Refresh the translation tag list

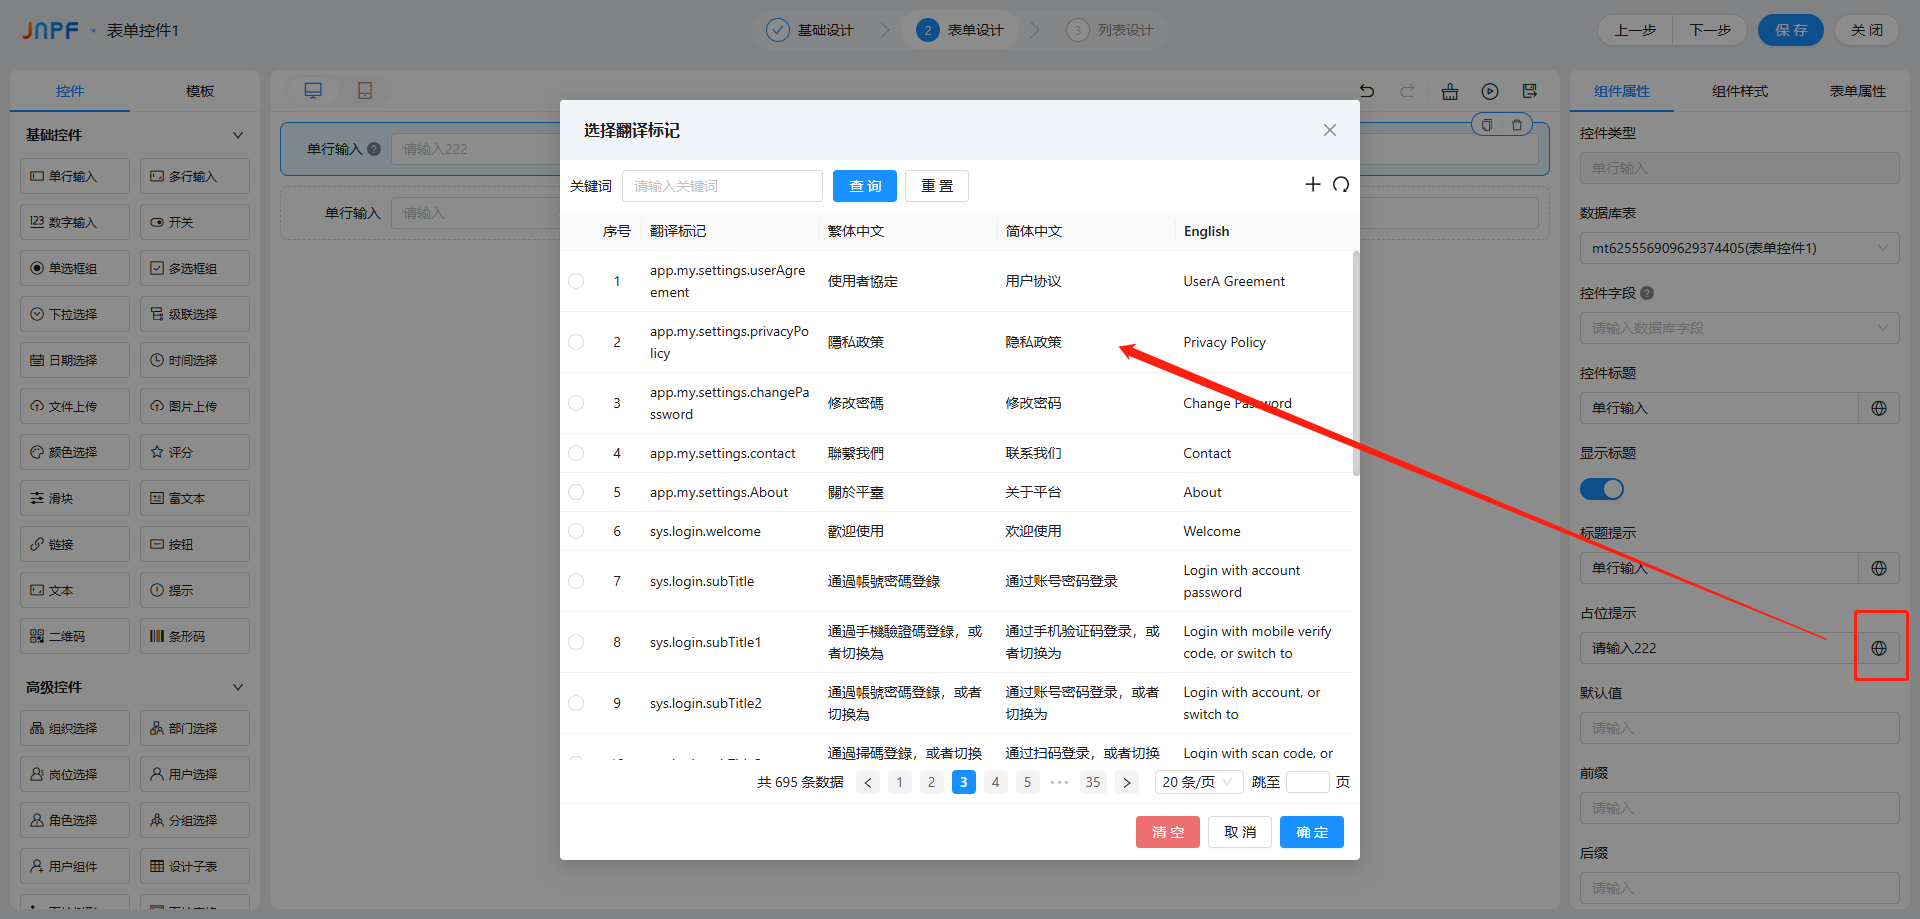click(x=1341, y=184)
